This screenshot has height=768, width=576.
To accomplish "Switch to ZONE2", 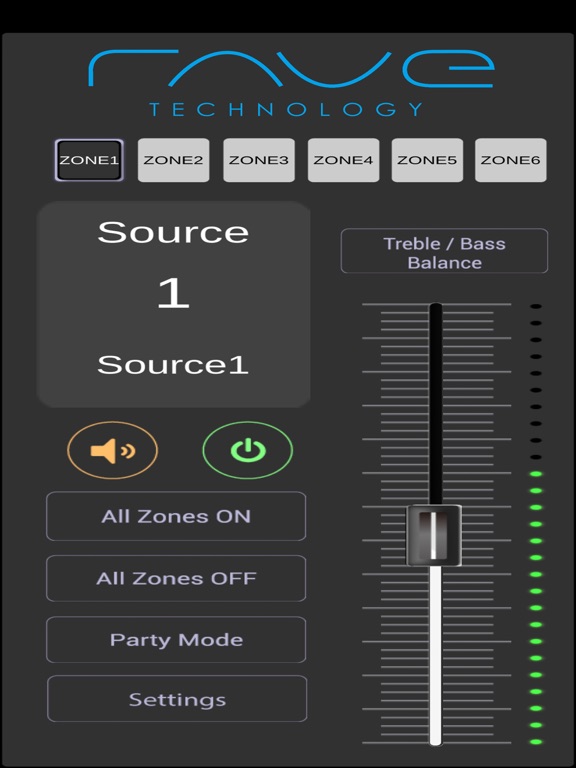I will click(x=173, y=160).
